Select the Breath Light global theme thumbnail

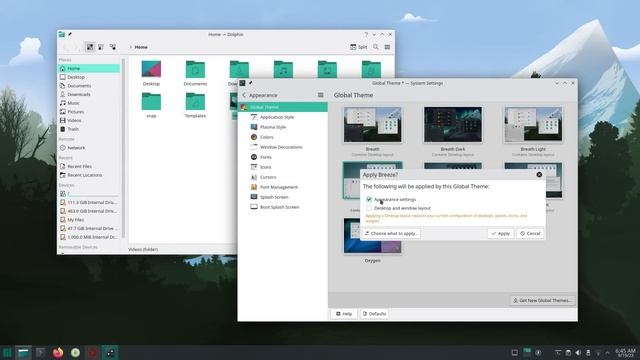pos(533,125)
